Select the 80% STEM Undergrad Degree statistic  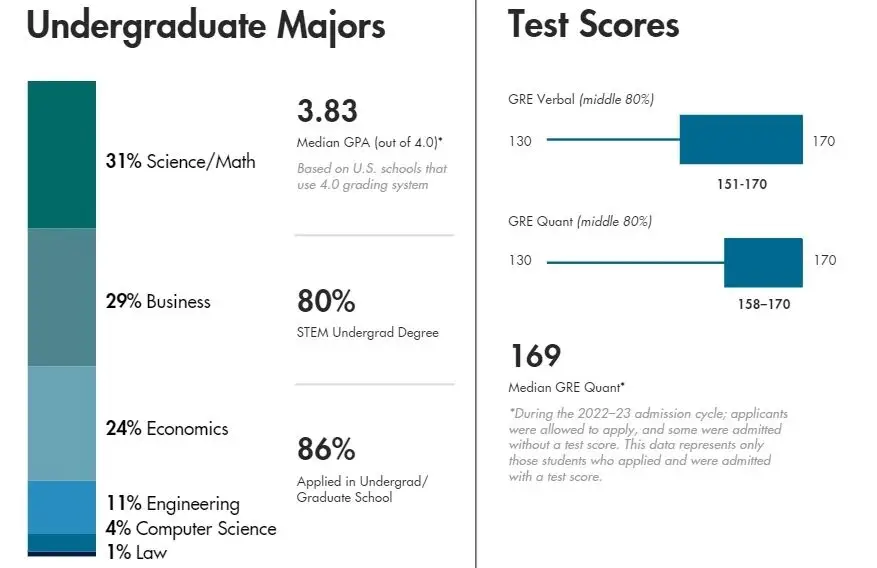pyautogui.click(x=326, y=301)
